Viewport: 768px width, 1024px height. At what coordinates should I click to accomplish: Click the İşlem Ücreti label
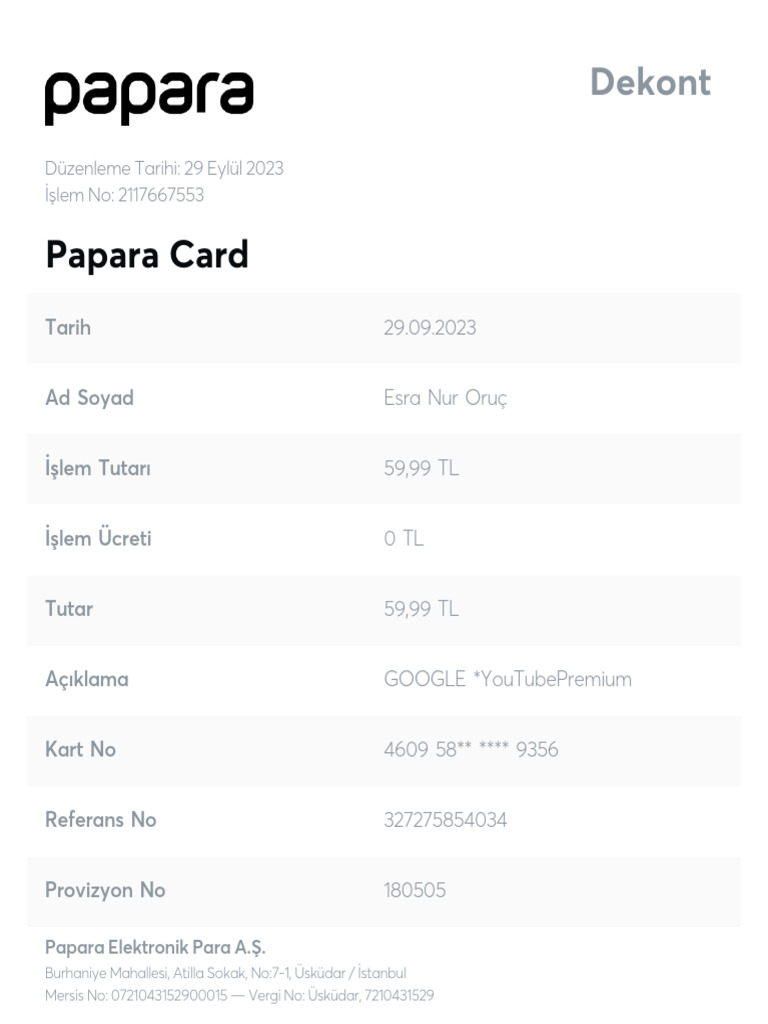coord(98,537)
